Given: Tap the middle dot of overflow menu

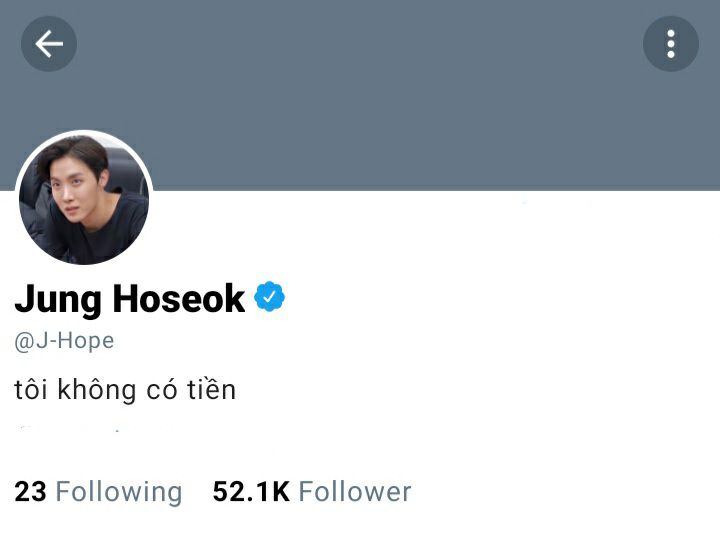Looking at the screenshot, I should point(671,44).
